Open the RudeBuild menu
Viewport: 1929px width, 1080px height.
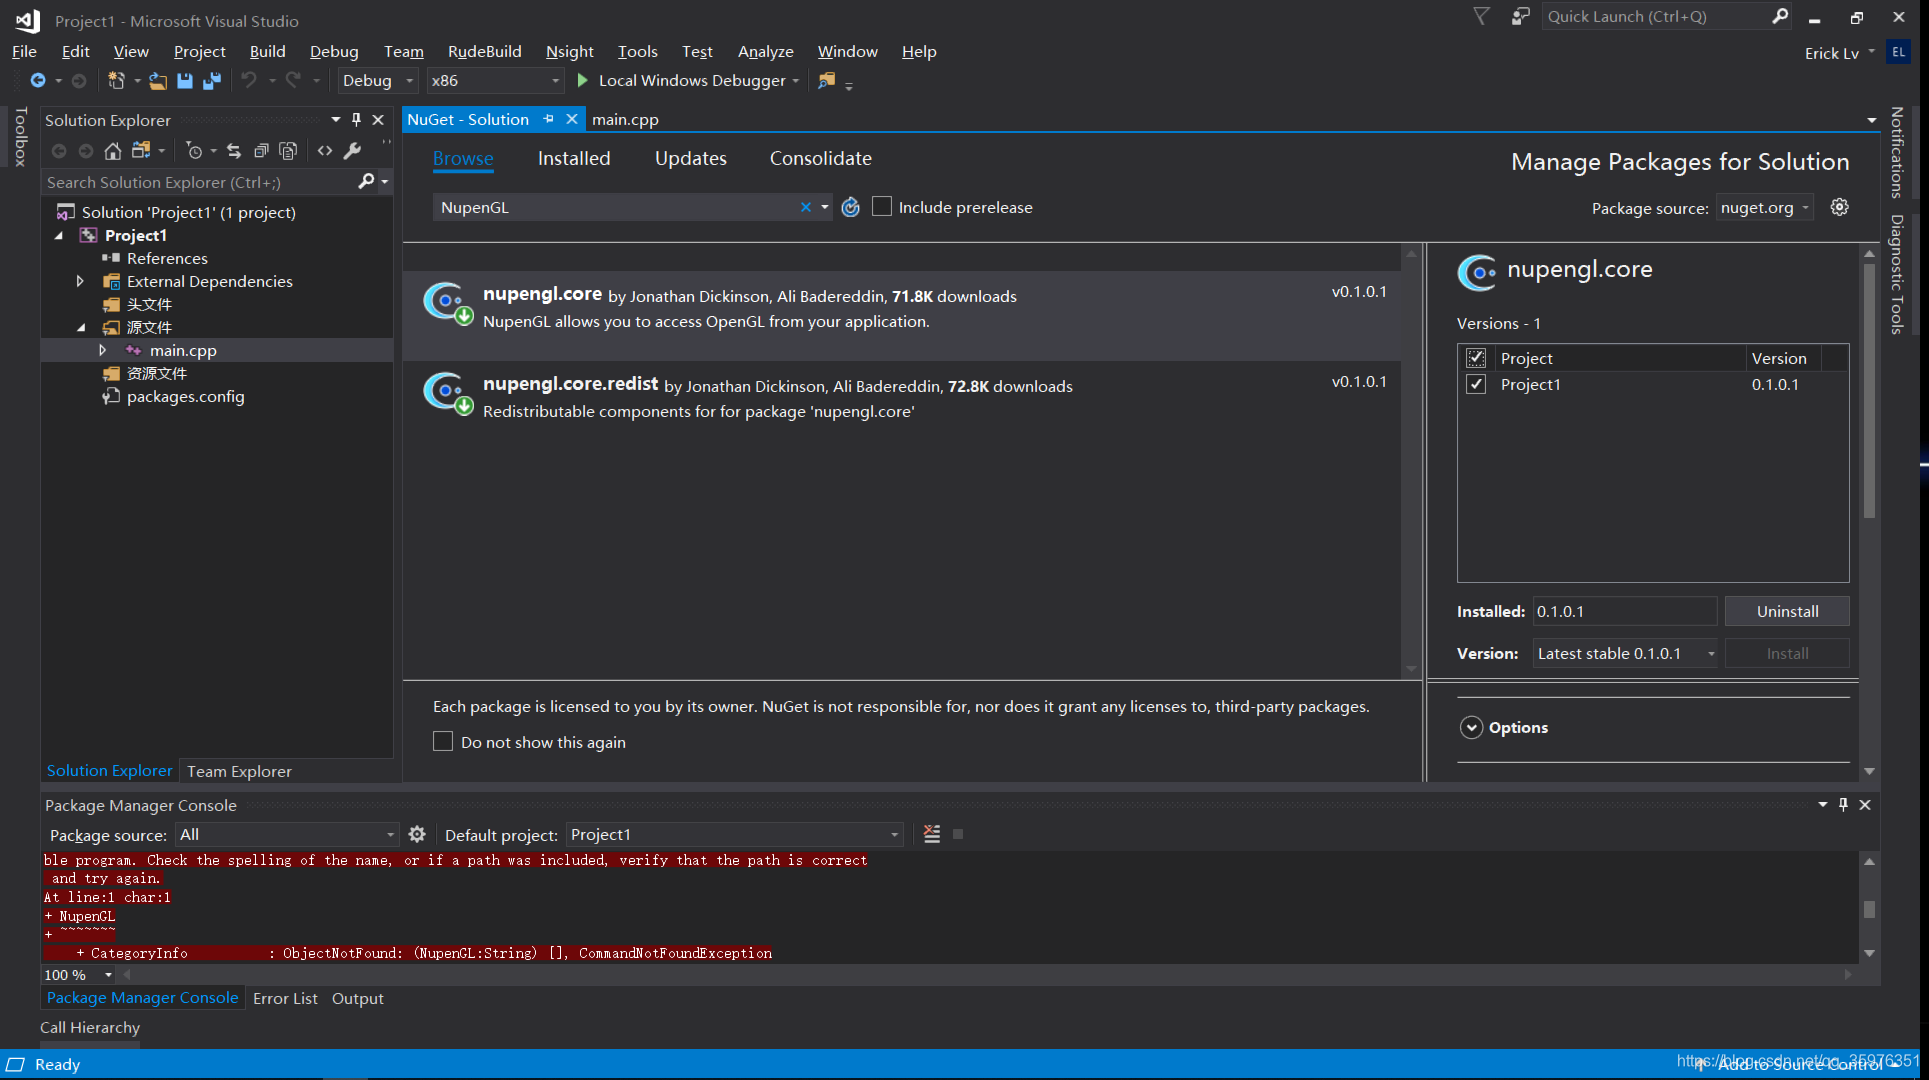(x=484, y=51)
